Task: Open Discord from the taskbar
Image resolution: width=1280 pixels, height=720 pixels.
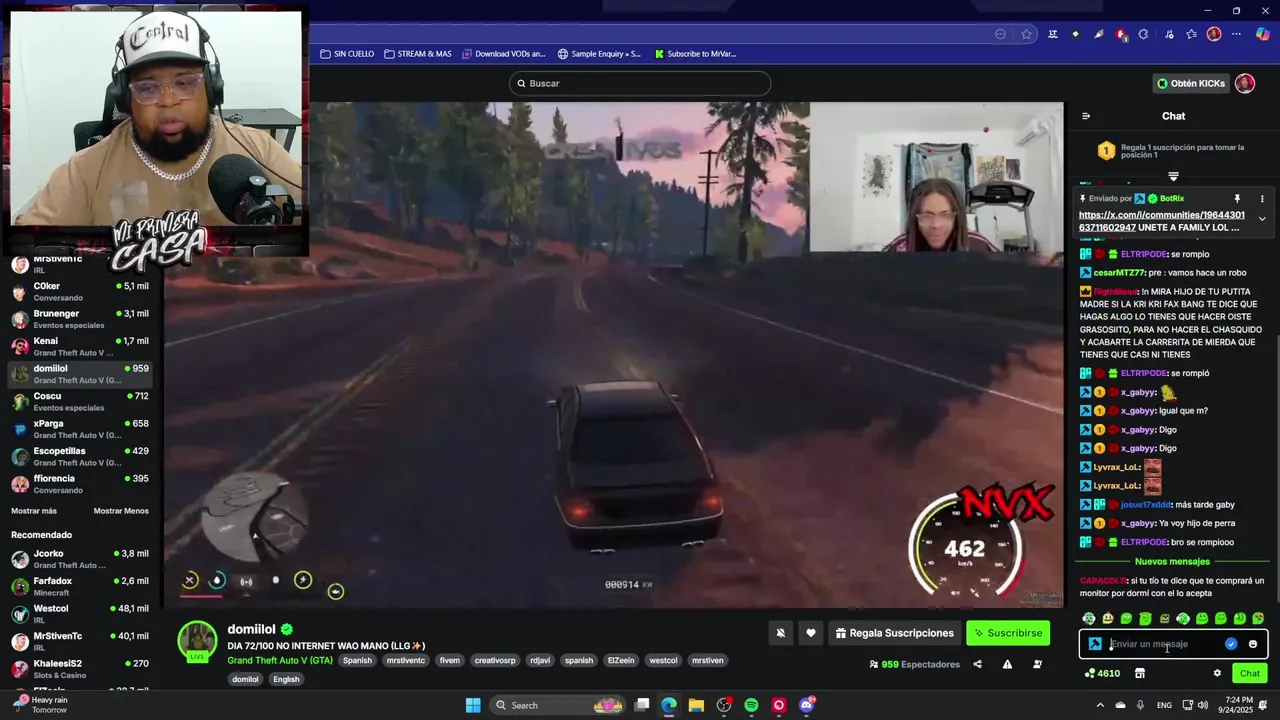Action: pyautogui.click(x=806, y=705)
